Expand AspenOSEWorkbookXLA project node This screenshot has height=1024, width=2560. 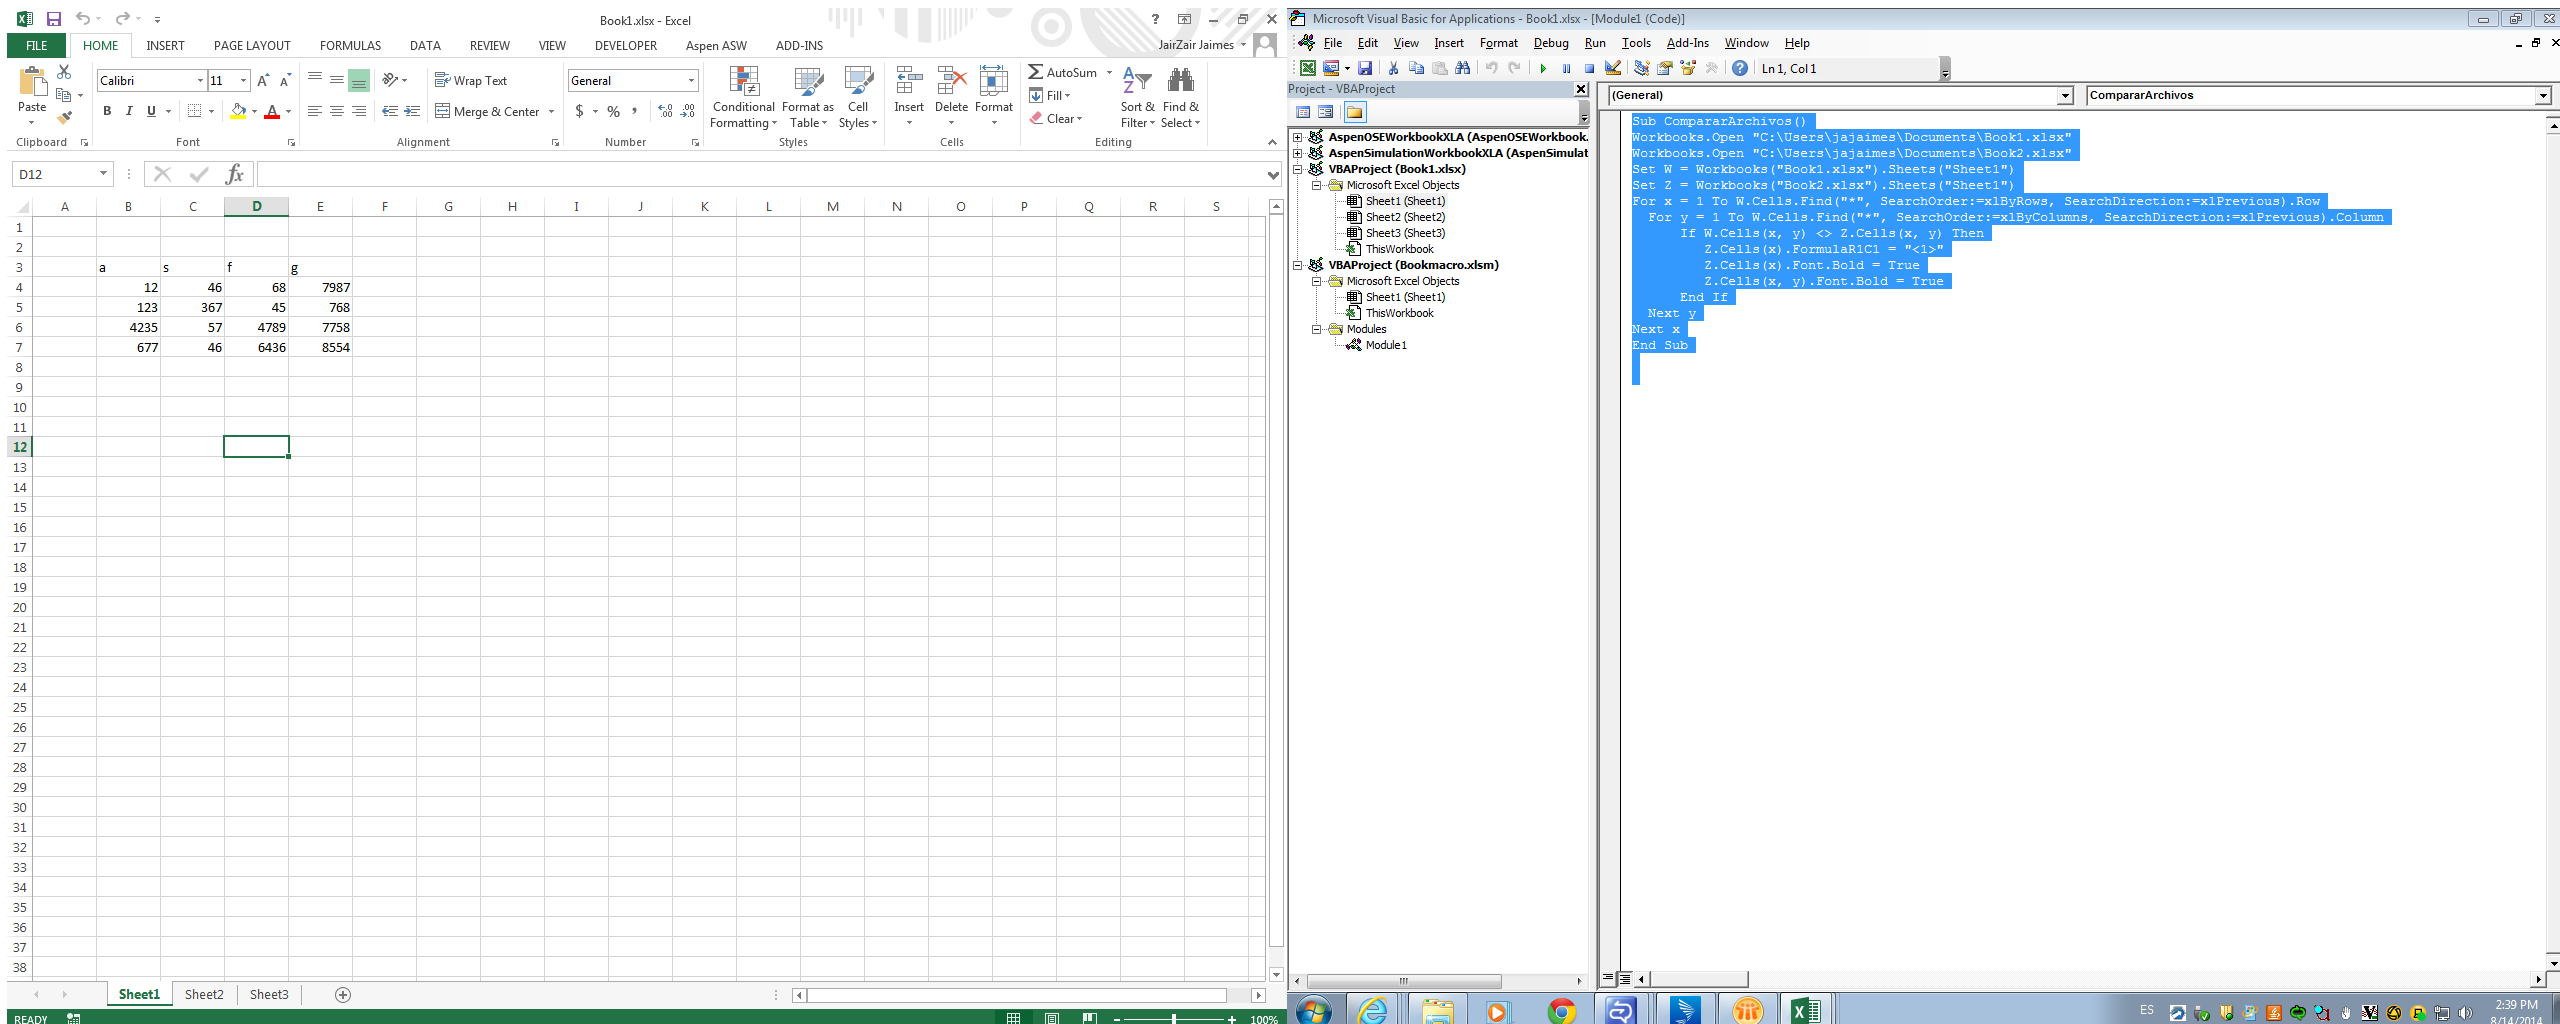tap(1298, 137)
